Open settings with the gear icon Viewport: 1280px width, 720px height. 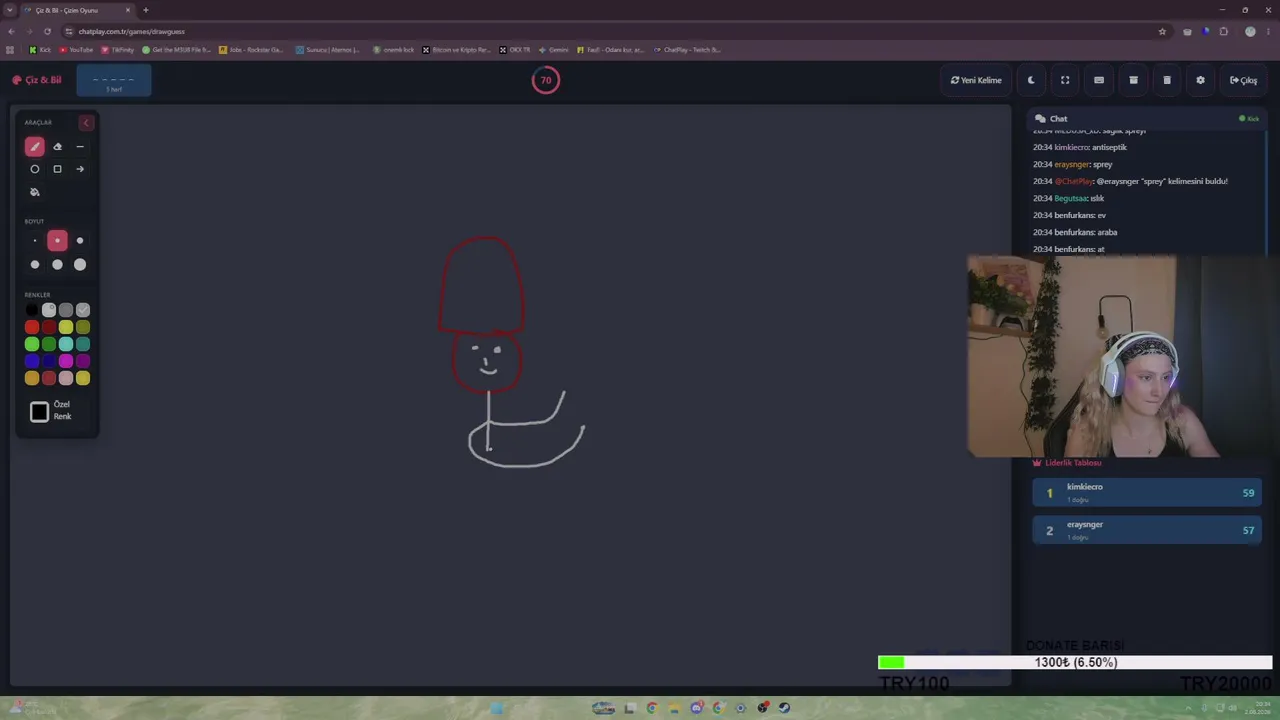tap(1200, 80)
